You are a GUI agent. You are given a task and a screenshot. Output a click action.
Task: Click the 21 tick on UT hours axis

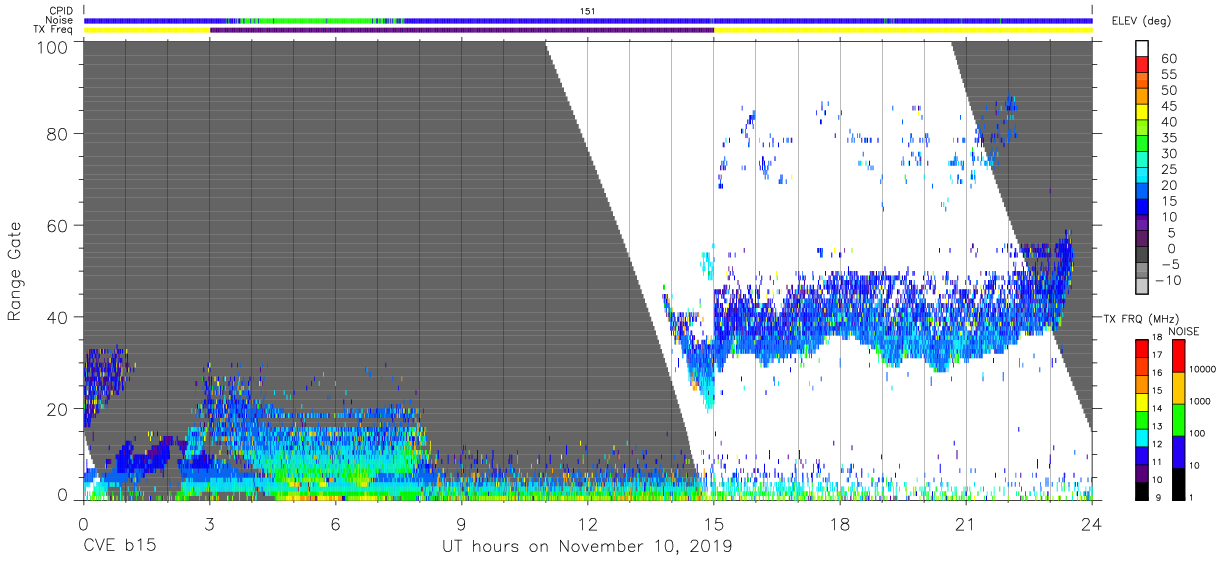click(966, 523)
